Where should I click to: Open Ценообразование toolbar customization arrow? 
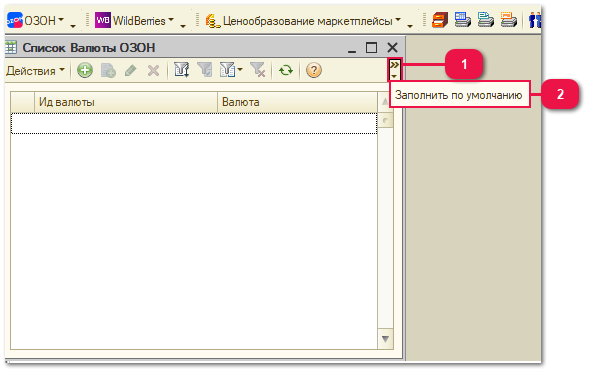[410, 26]
